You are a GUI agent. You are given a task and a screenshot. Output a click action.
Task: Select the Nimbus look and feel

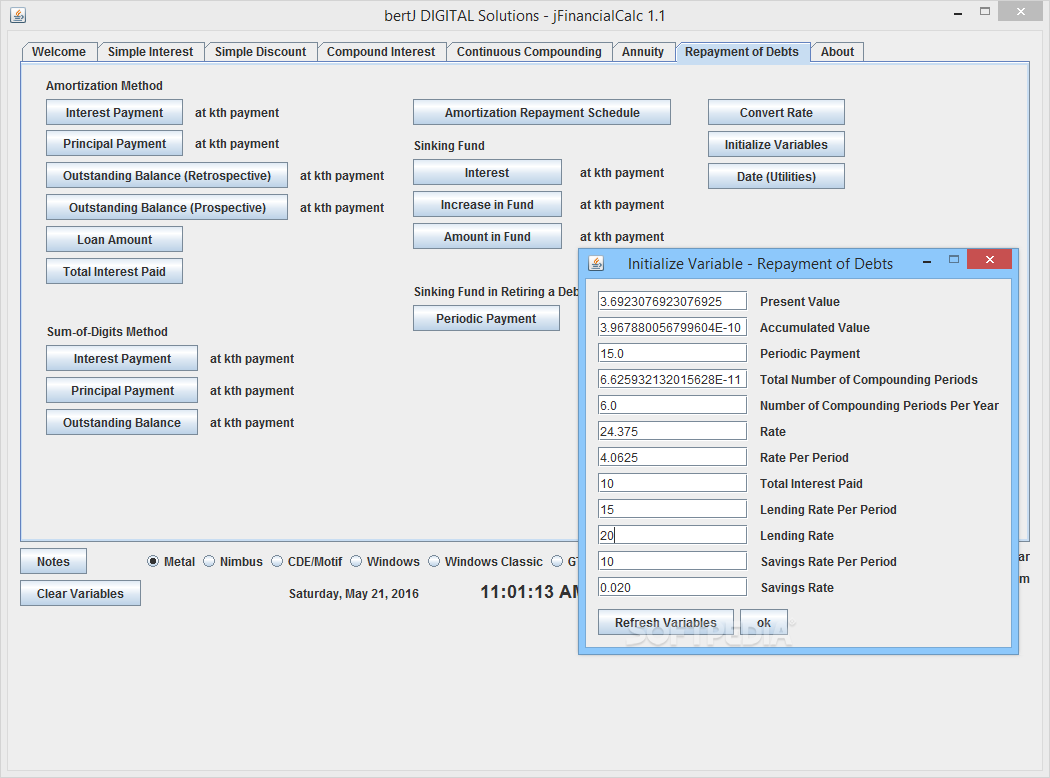tap(233, 562)
